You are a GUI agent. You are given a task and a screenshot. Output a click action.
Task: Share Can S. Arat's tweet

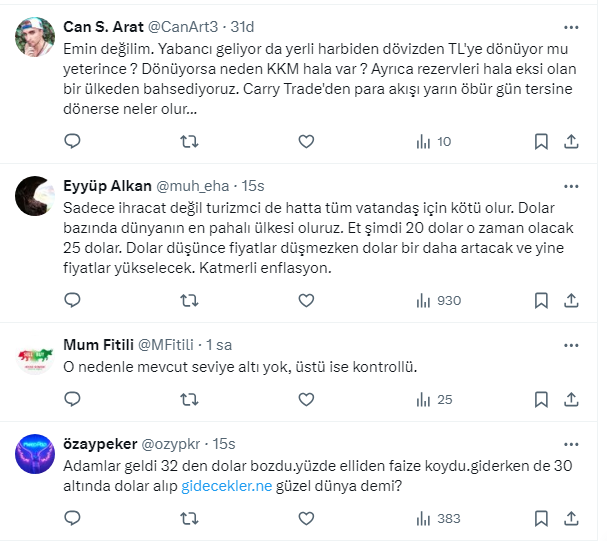571,141
